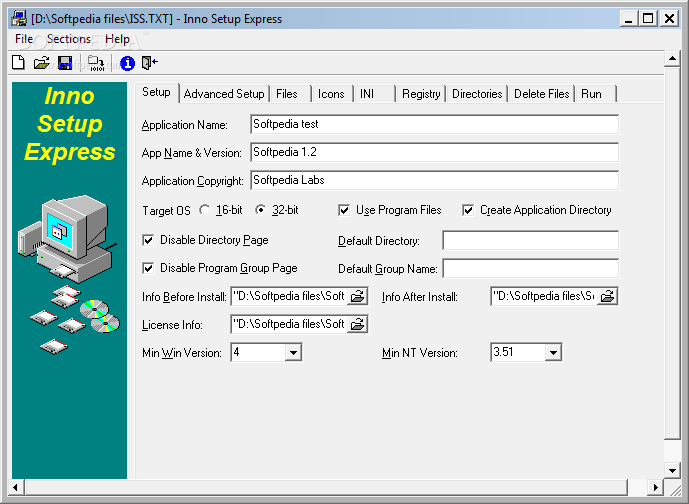The height and width of the screenshot is (504, 689).
Task: Click the vertical scrollbar down arrow
Action: (x=672, y=471)
